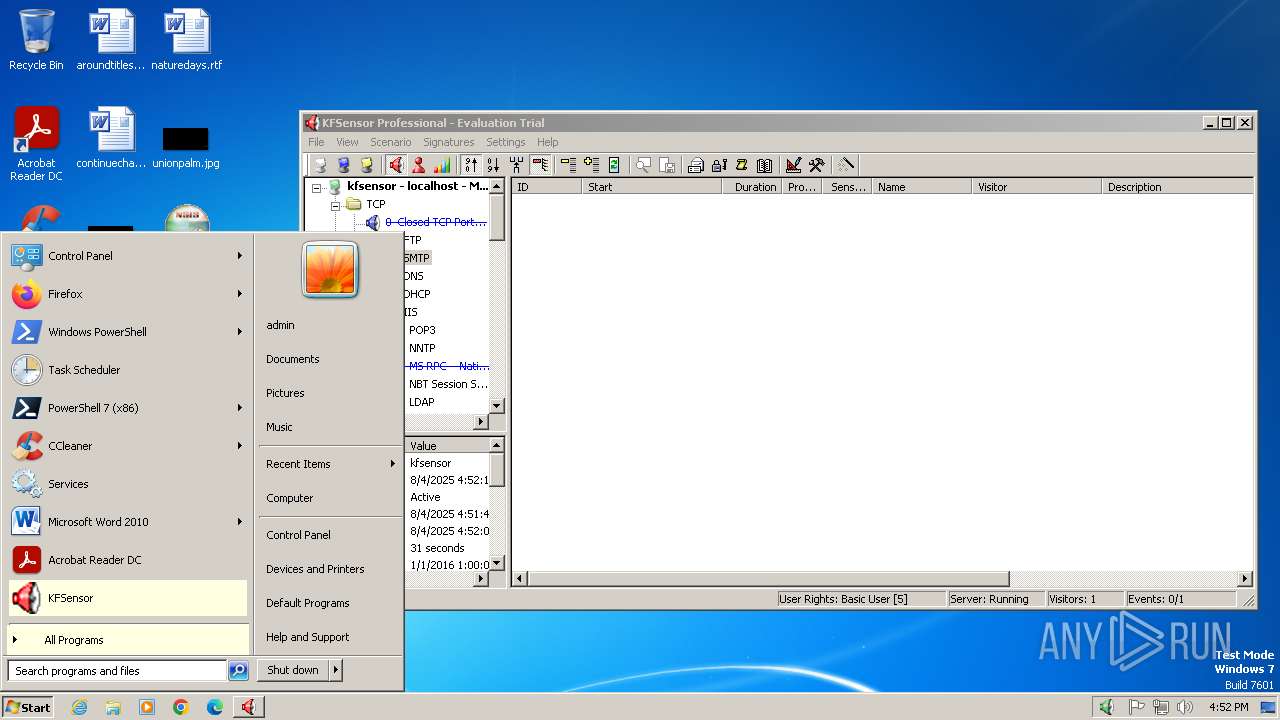This screenshot has width=1280, height=720.
Task: Open the Scenario menu
Action: (391, 142)
